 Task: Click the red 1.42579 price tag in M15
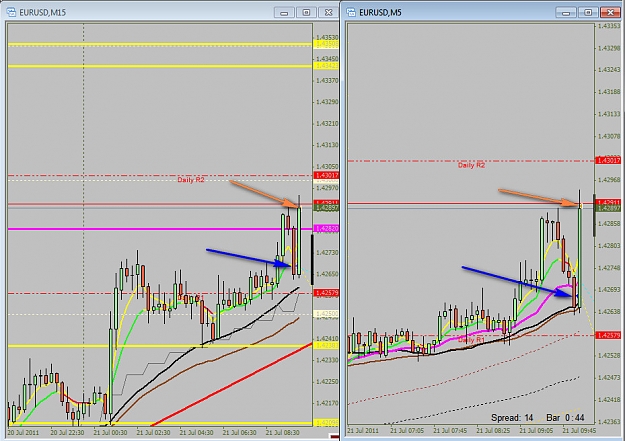[326, 293]
